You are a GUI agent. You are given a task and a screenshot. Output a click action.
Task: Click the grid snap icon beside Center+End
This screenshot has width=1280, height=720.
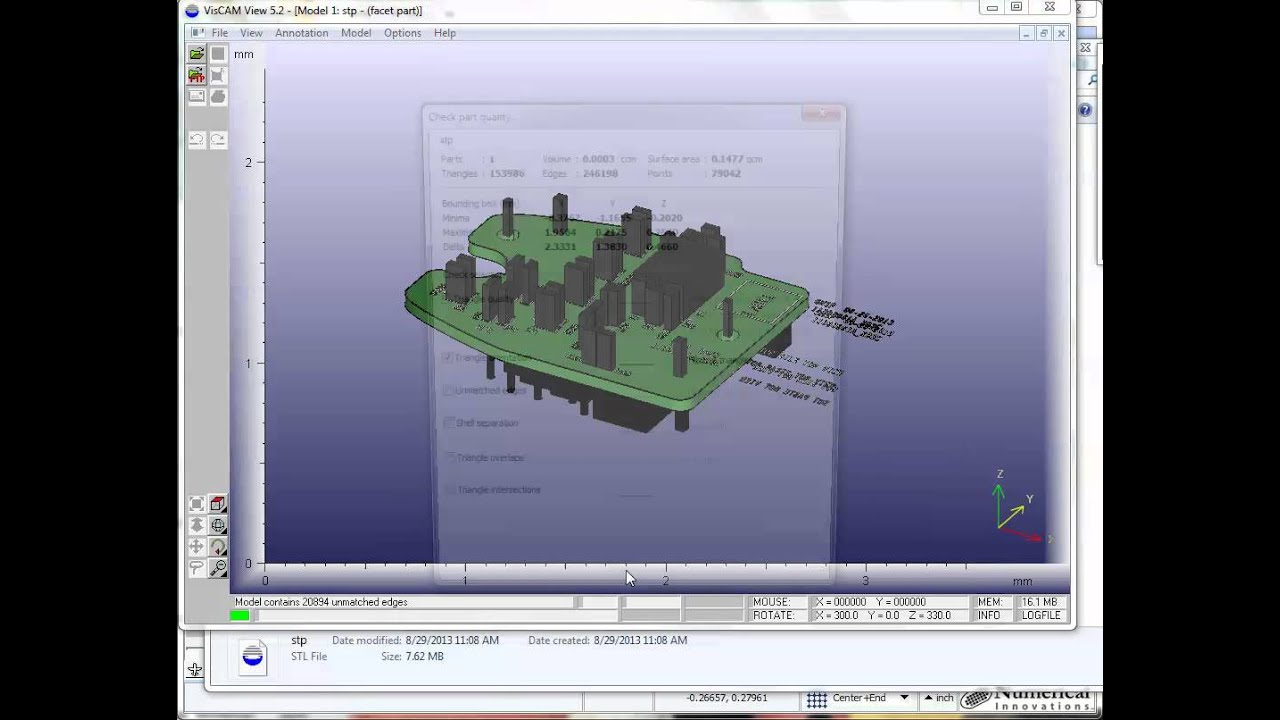pos(817,699)
